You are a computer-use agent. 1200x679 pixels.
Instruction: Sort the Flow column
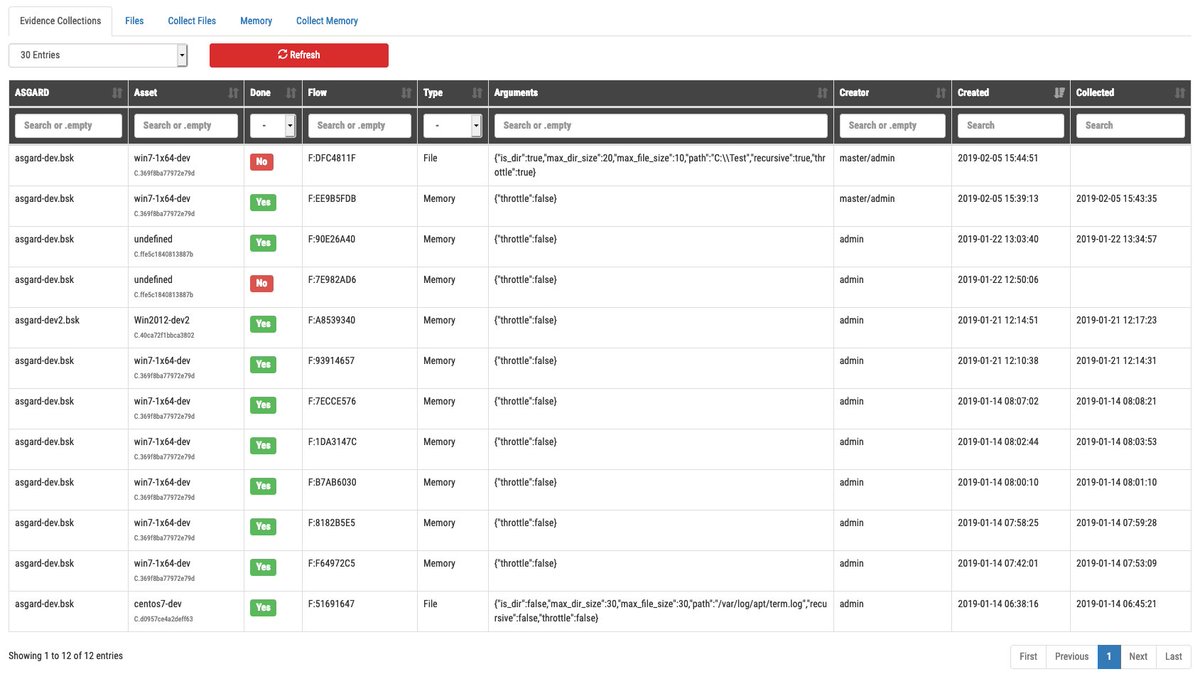click(405, 92)
